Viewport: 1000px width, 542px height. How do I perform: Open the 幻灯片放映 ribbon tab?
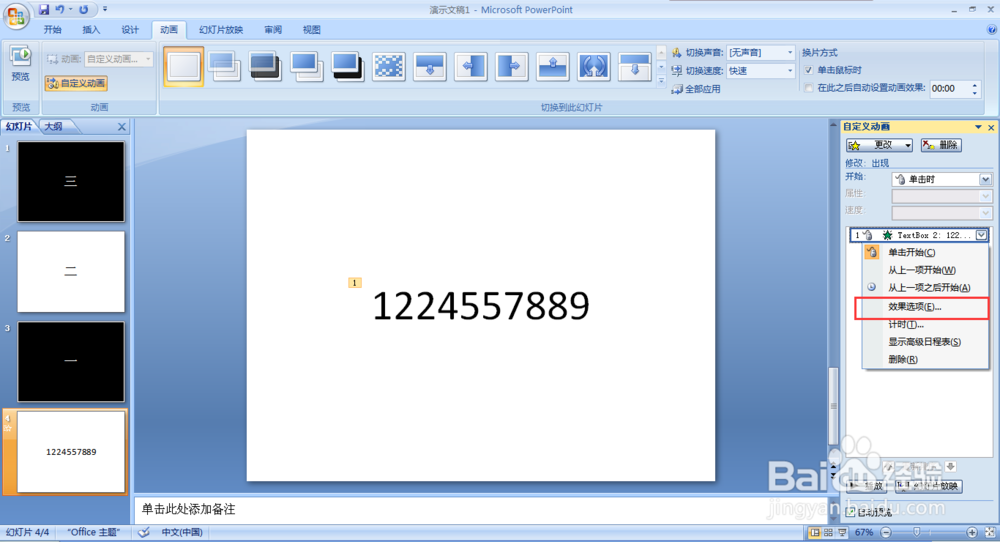(221, 30)
